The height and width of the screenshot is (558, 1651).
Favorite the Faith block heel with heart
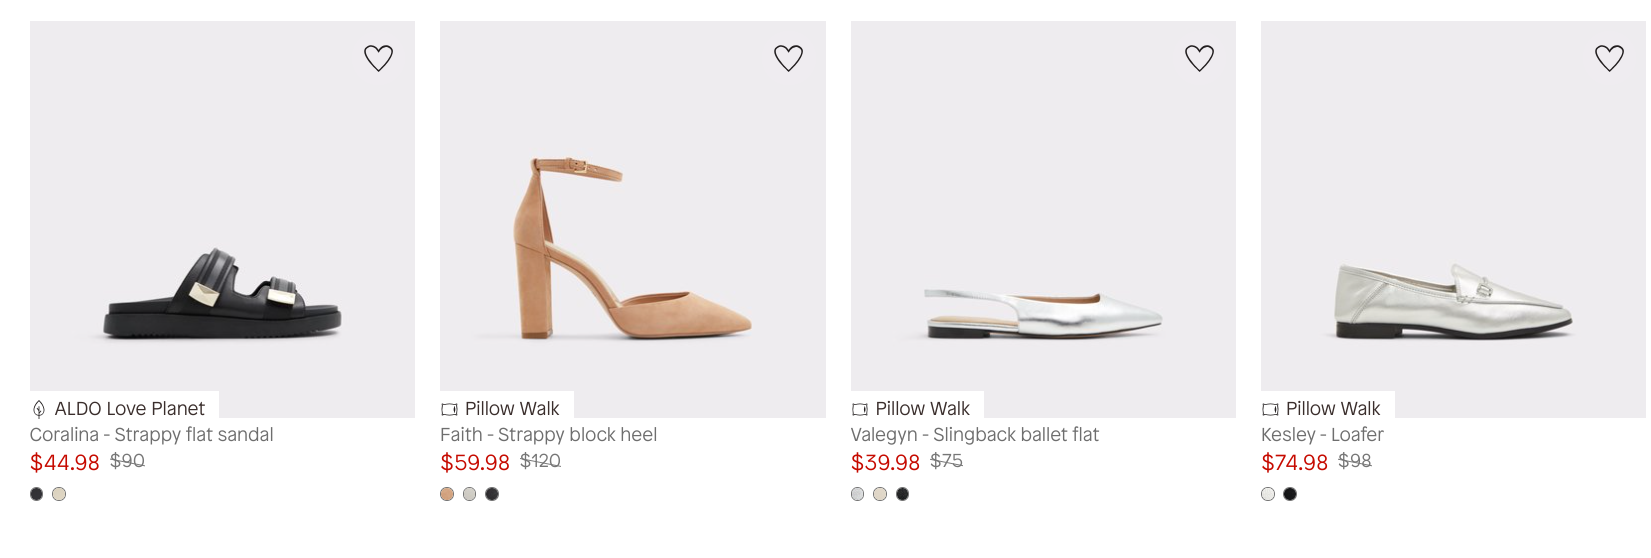click(x=789, y=58)
